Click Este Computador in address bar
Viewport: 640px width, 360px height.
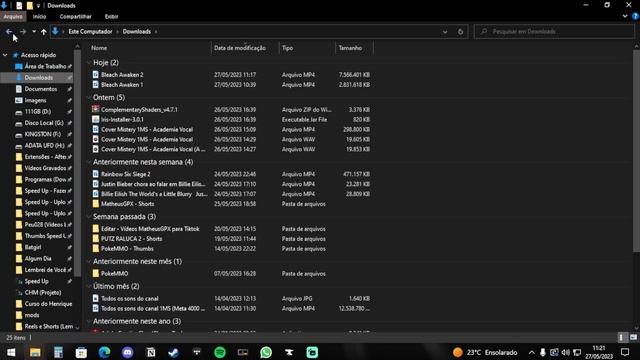pyautogui.click(x=90, y=31)
